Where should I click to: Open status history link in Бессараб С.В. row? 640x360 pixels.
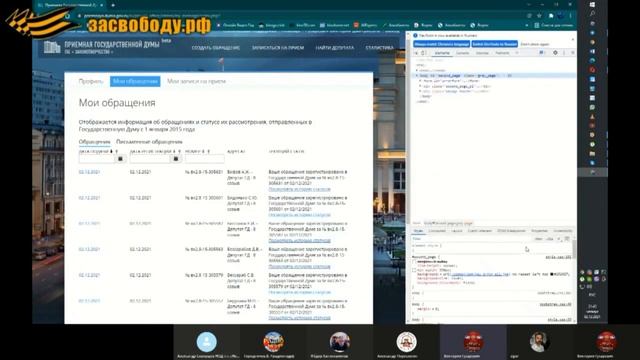pos(300,292)
